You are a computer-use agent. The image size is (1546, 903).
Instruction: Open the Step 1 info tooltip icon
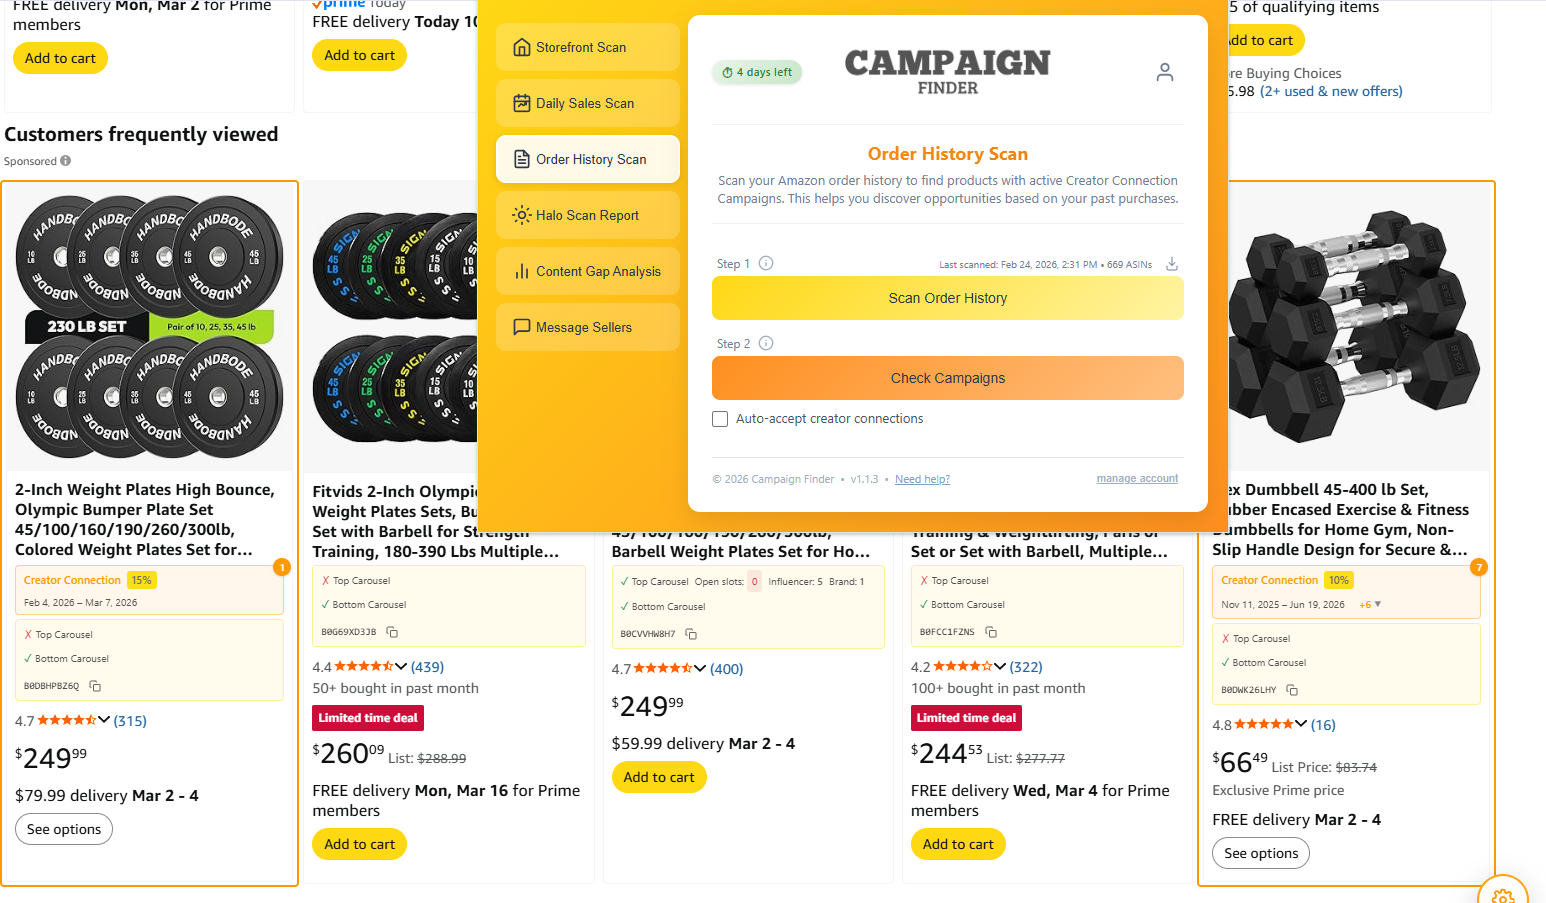coord(766,262)
